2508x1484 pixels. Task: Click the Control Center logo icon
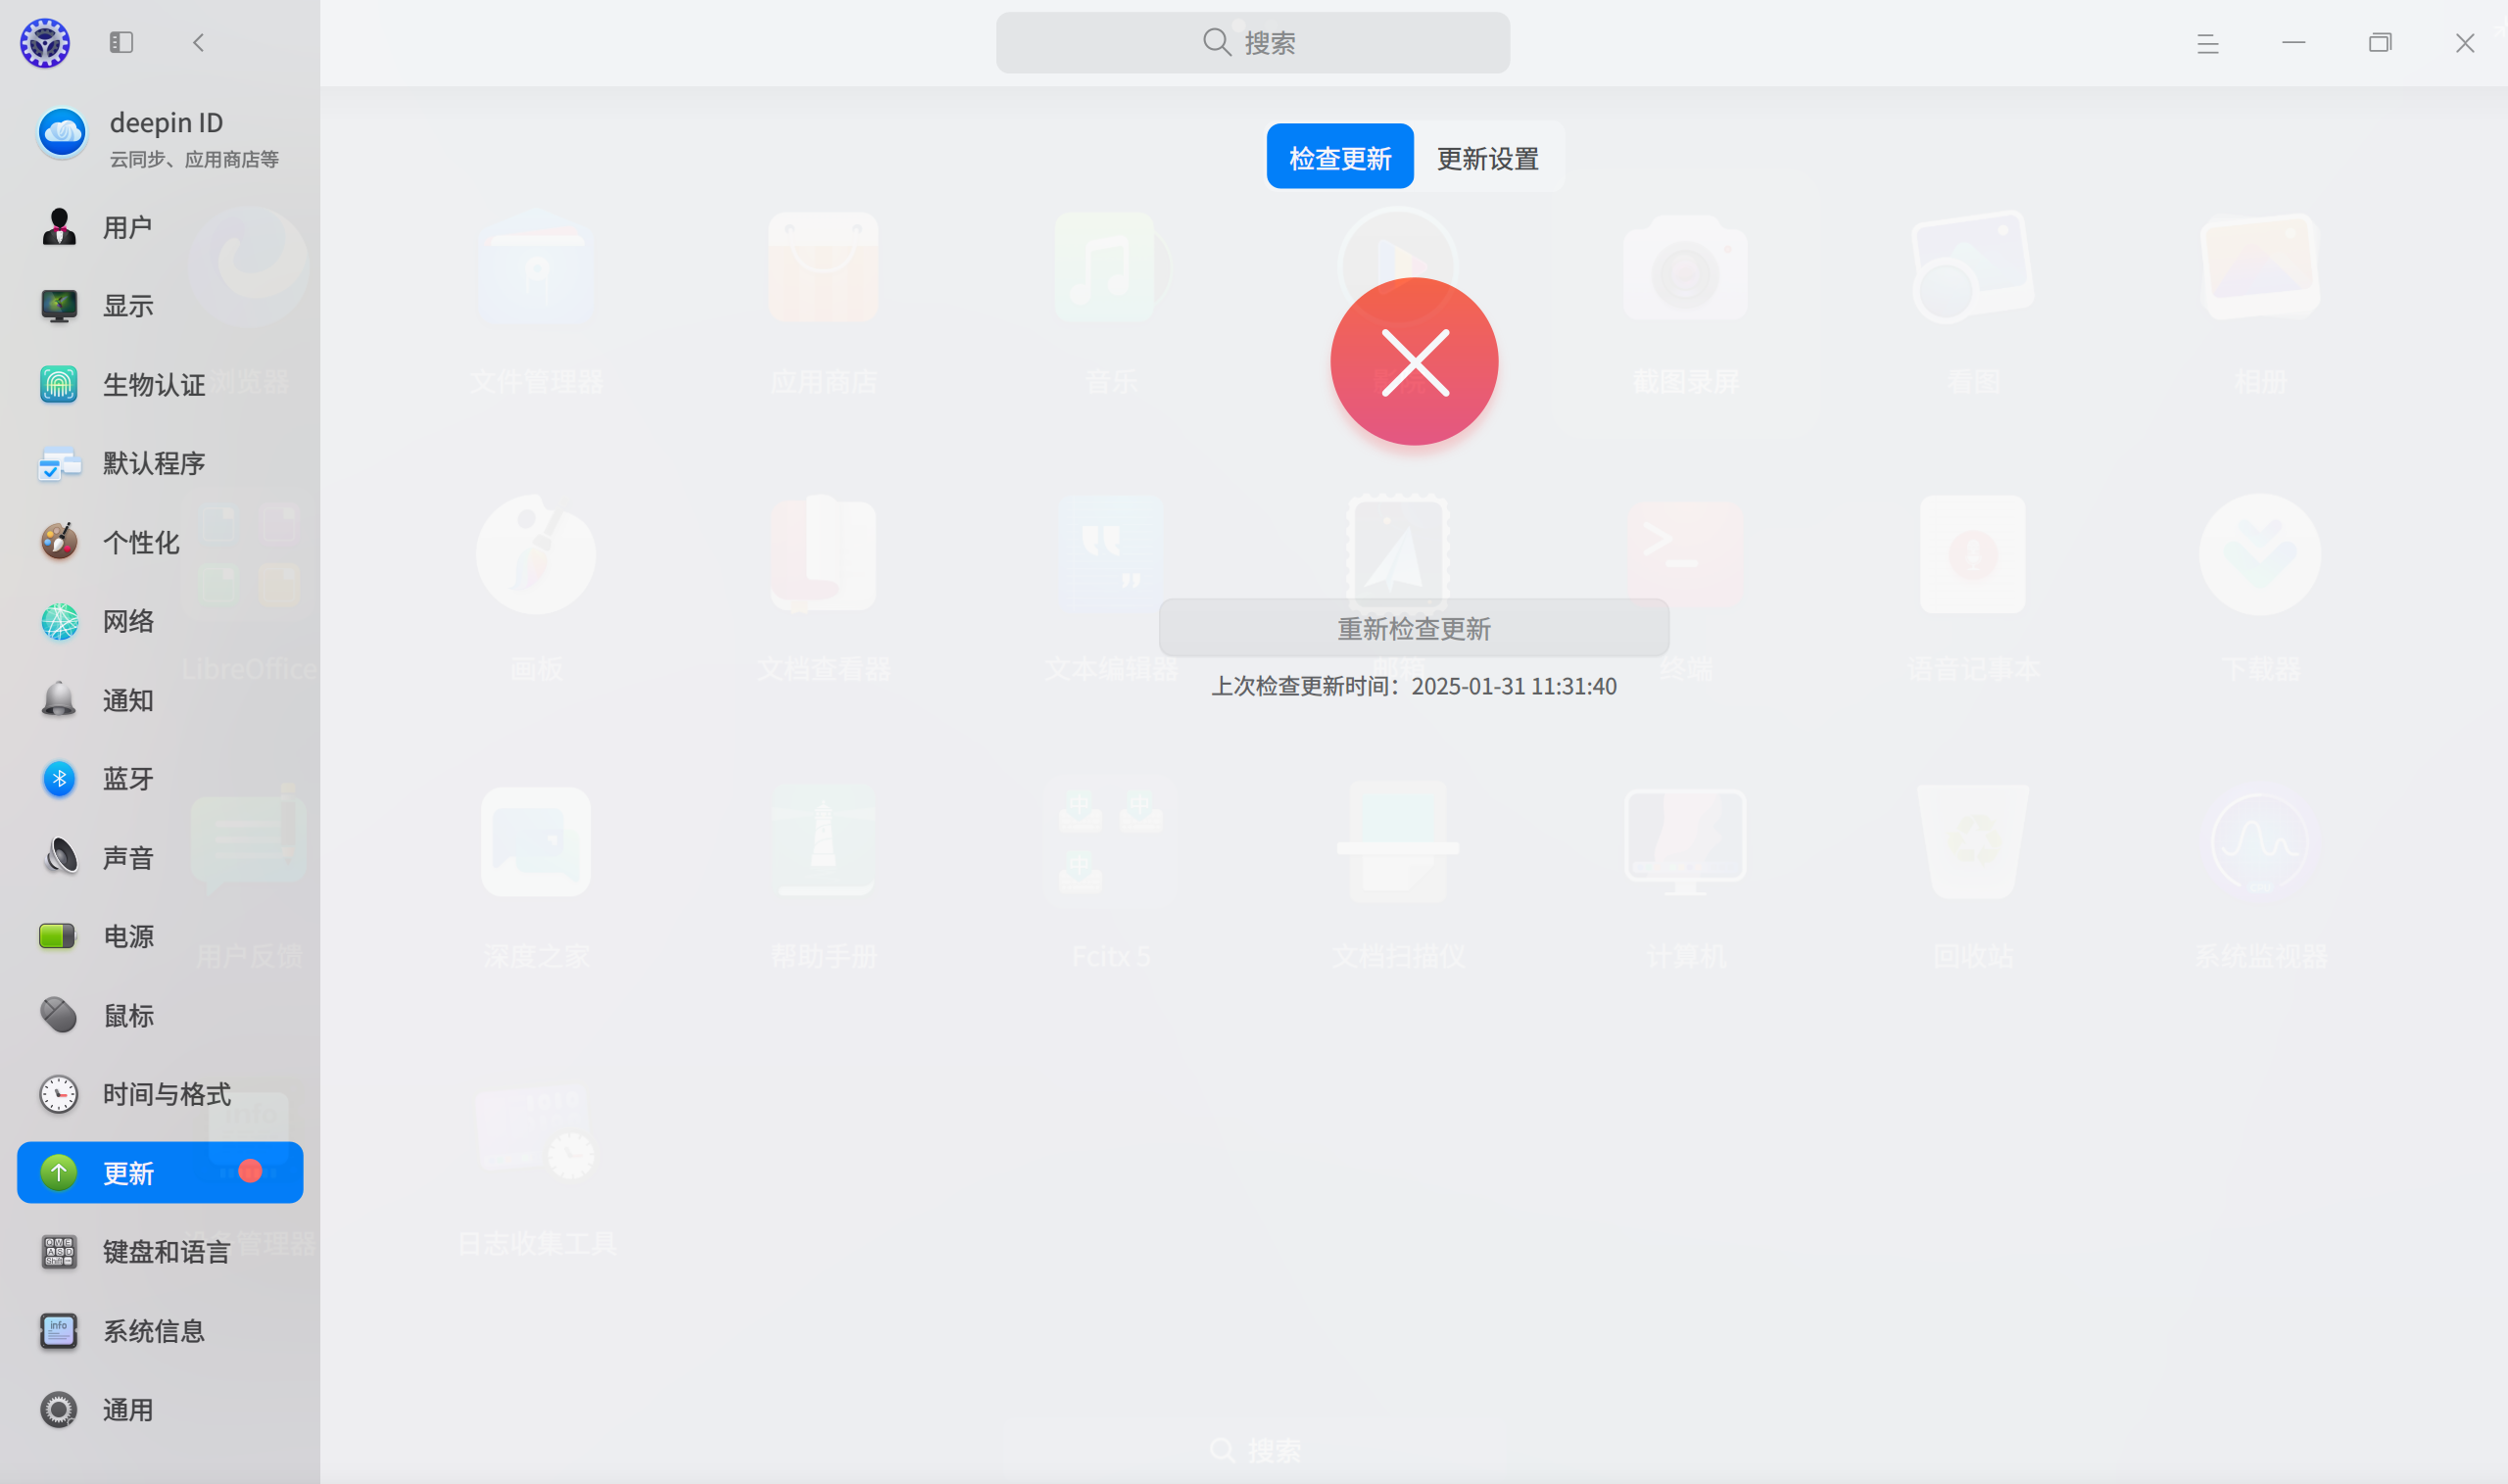(x=45, y=42)
